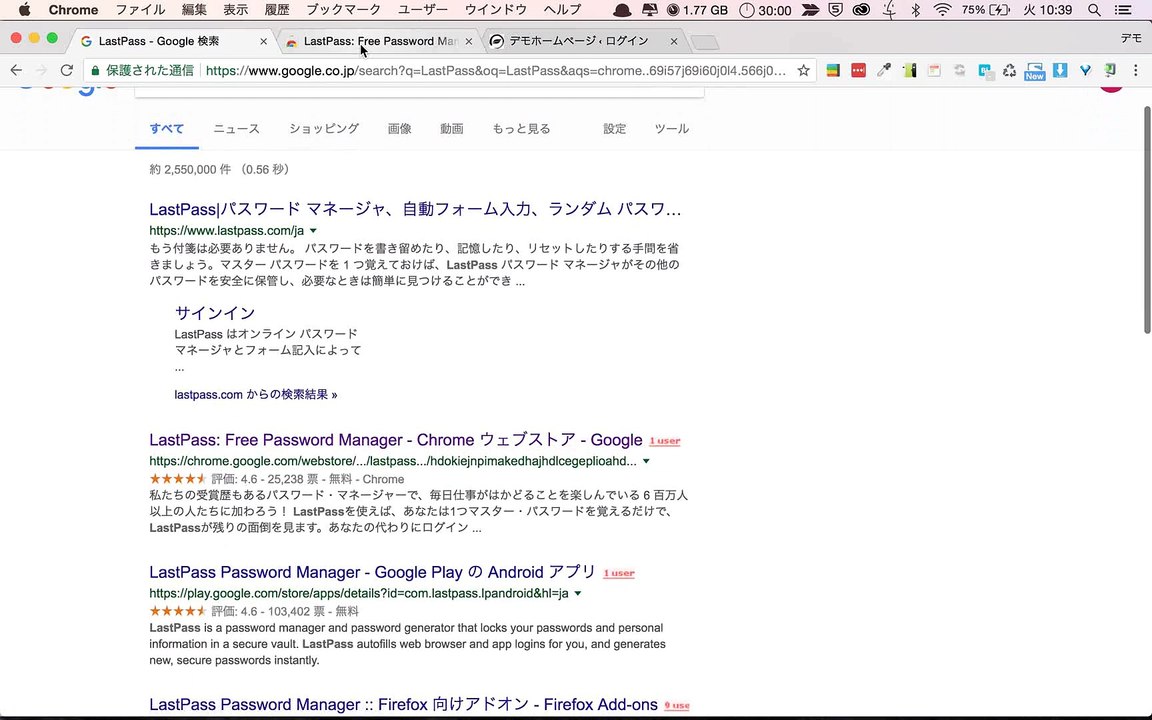The height and width of the screenshot is (720, 1152).
Task: Reload the current page
Action: pos(67,71)
